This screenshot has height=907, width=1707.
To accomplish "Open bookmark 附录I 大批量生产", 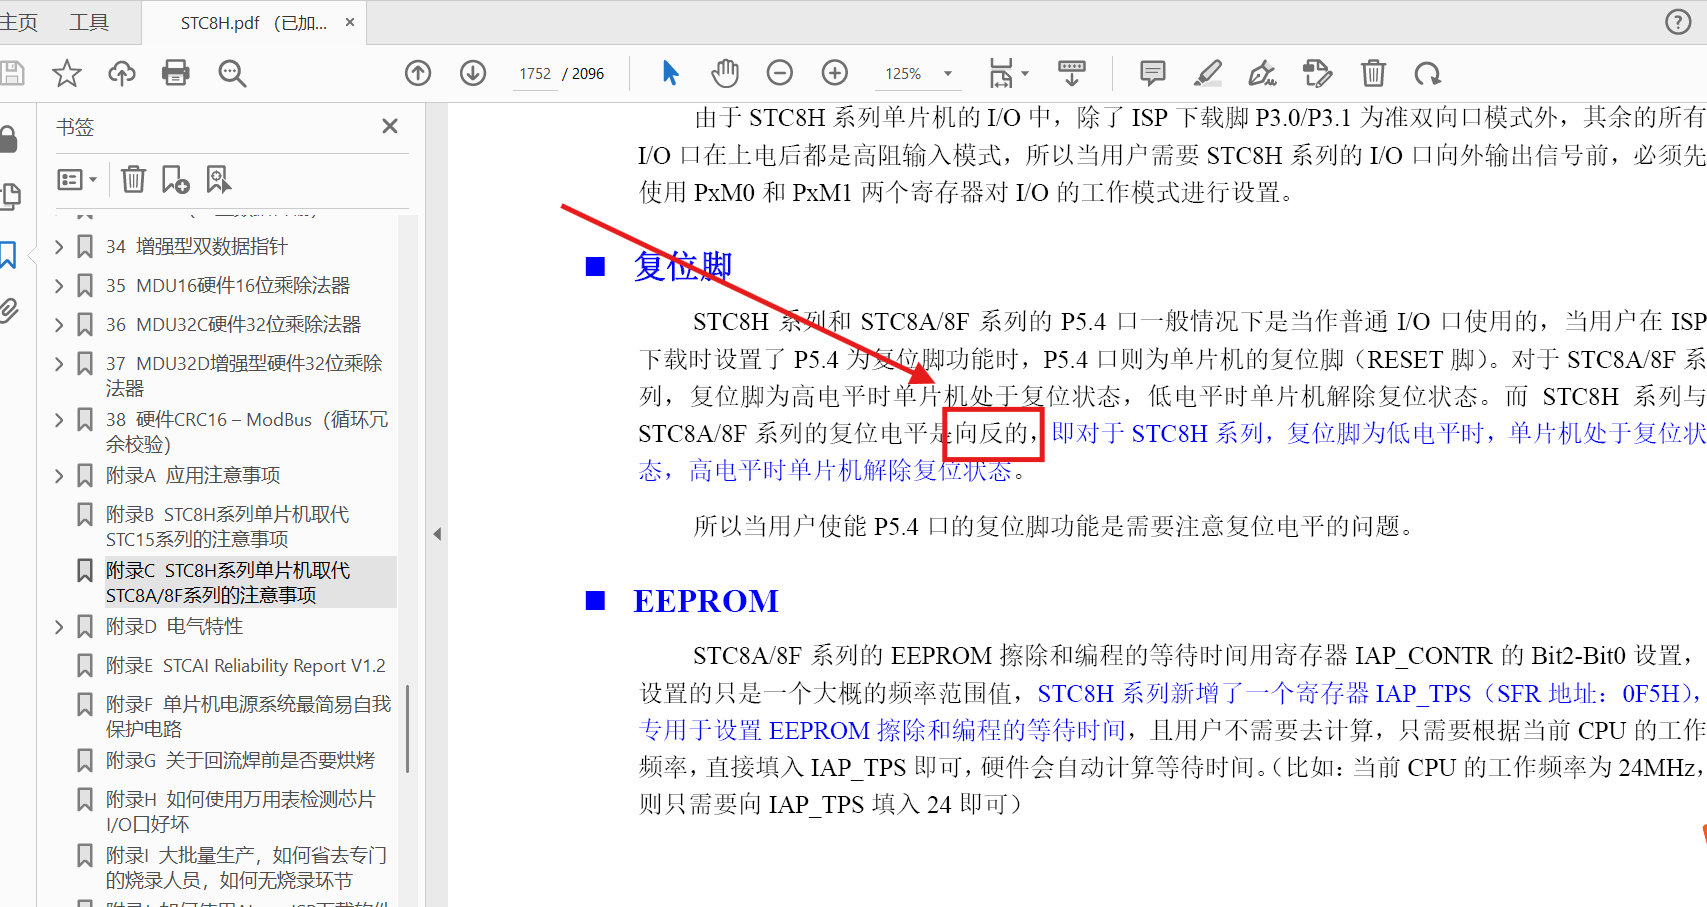I will (246, 868).
